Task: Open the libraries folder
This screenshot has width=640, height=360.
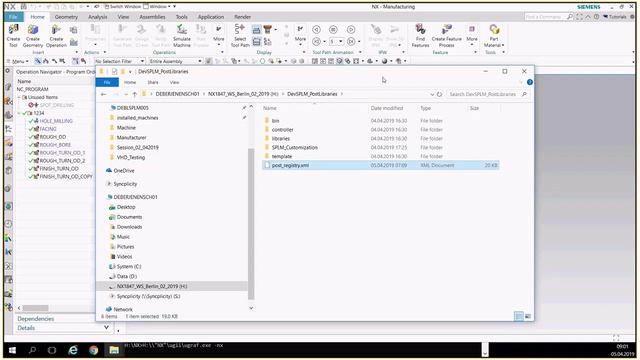Action: (x=281, y=139)
